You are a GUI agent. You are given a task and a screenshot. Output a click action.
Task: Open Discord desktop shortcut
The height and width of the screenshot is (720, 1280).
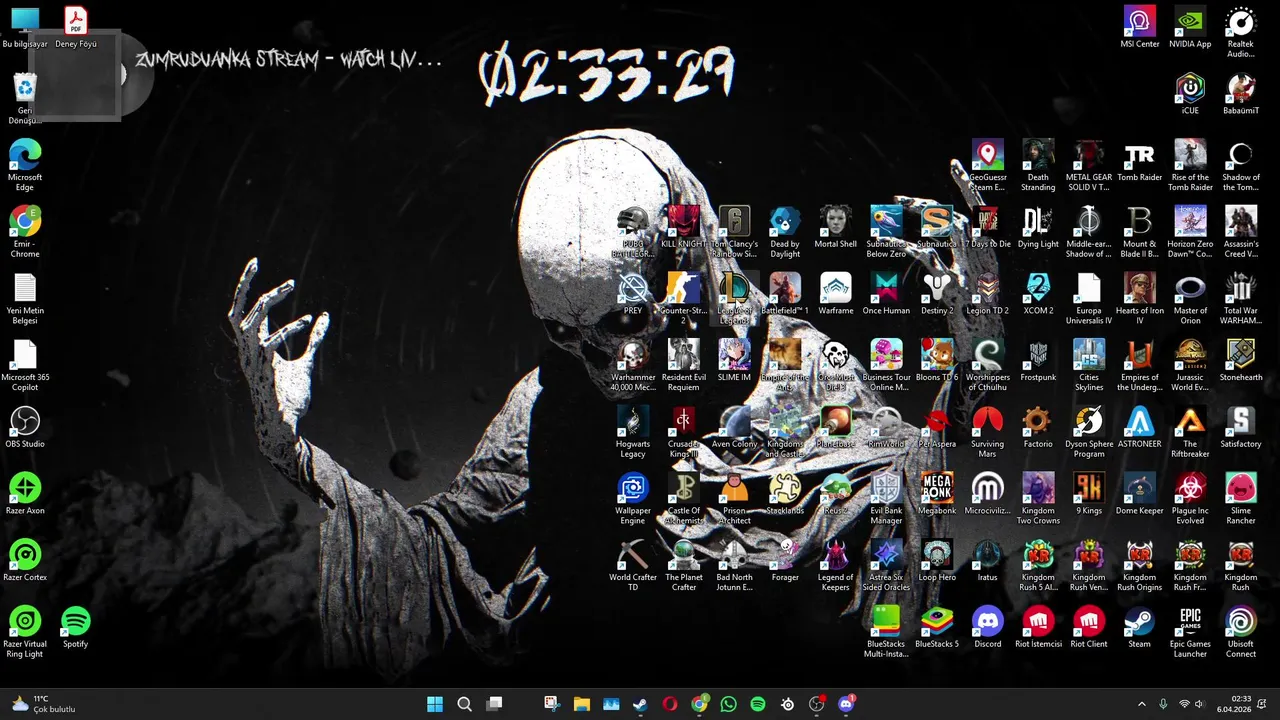point(988,627)
